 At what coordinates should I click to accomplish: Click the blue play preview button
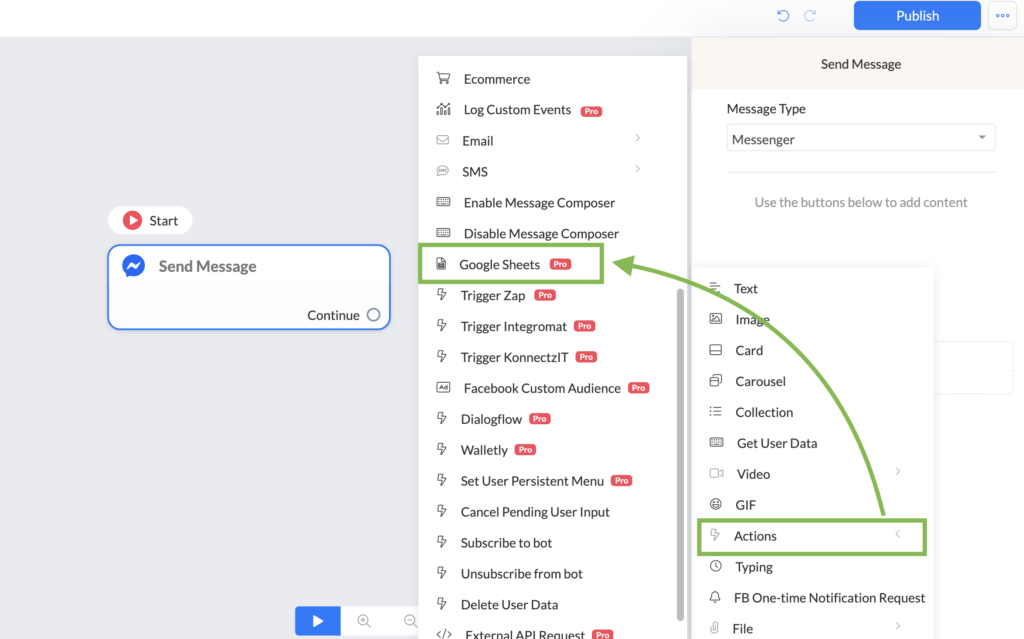(317, 621)
